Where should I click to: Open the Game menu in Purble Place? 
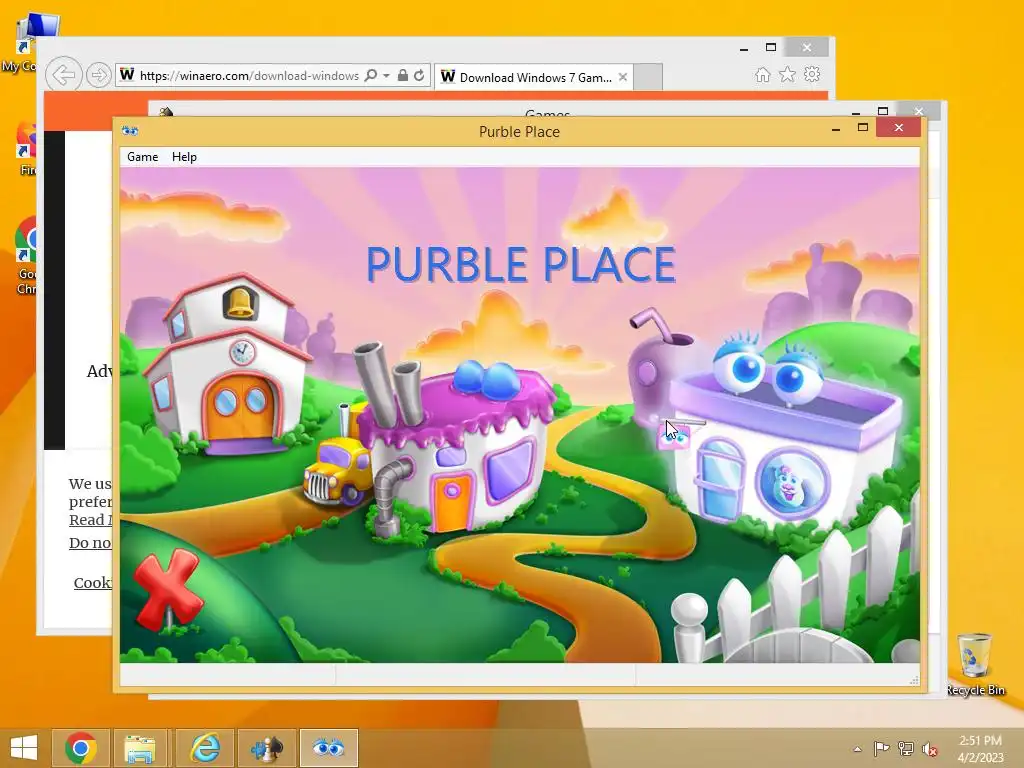(142, 157)
